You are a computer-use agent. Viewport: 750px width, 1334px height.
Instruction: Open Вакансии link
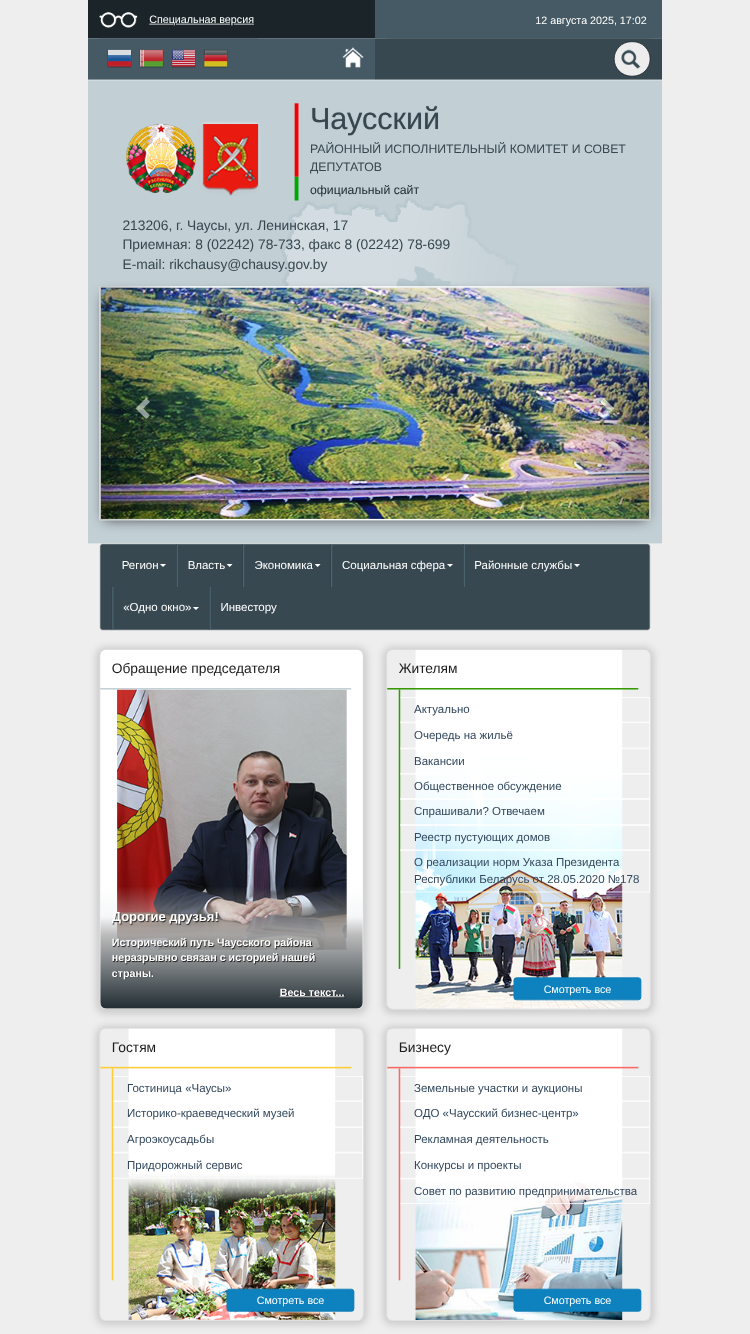(439, 761)
